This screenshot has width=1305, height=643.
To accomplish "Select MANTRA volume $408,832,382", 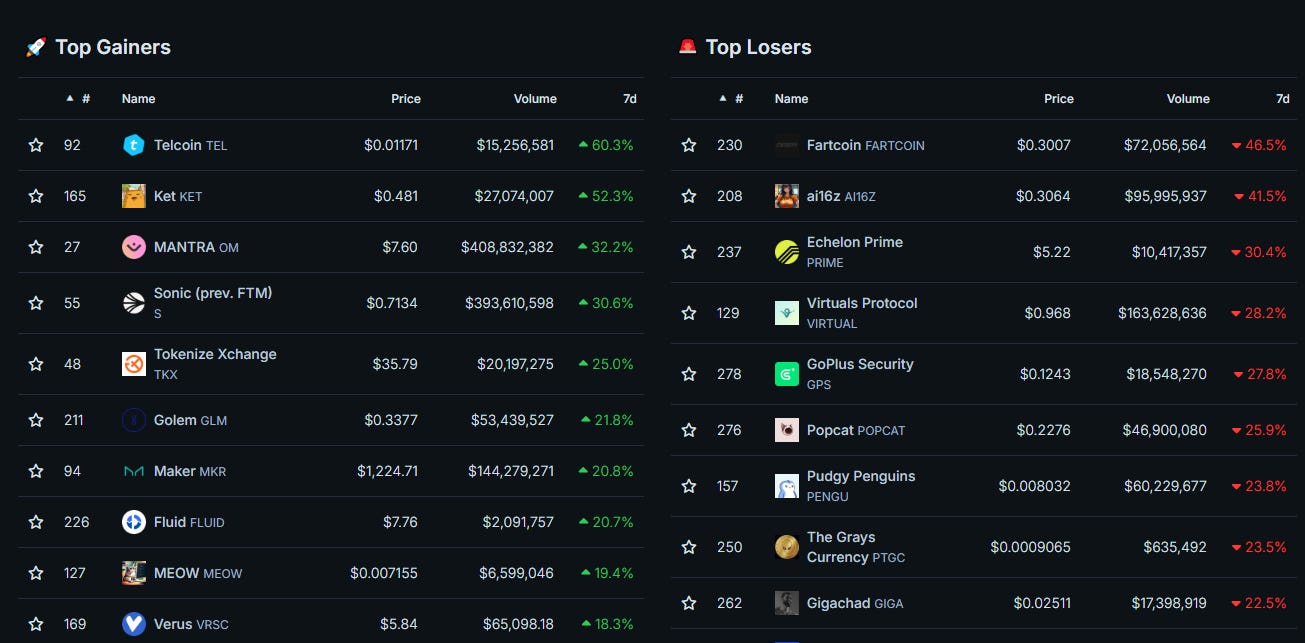I will click(x=507, y=247).
